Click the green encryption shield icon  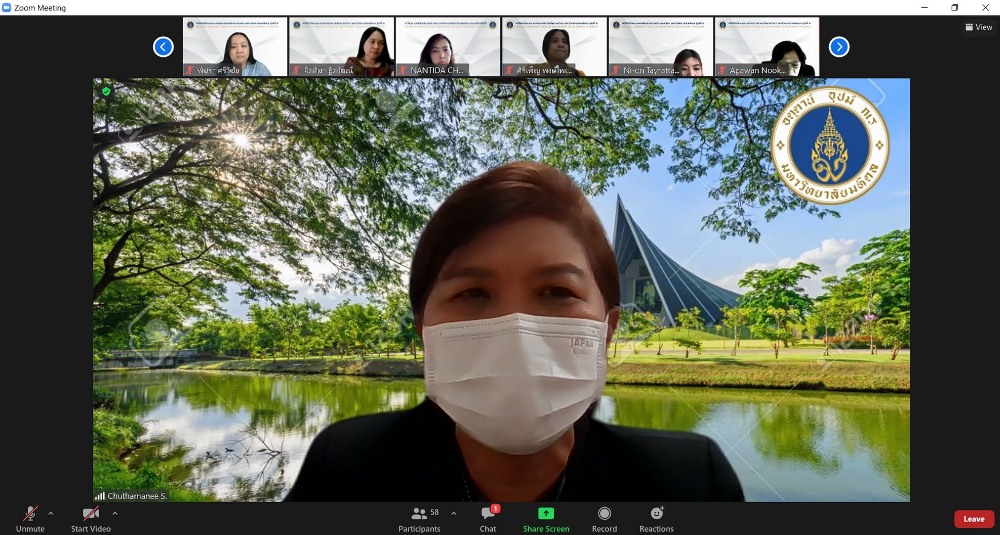(x=106, y=91)
